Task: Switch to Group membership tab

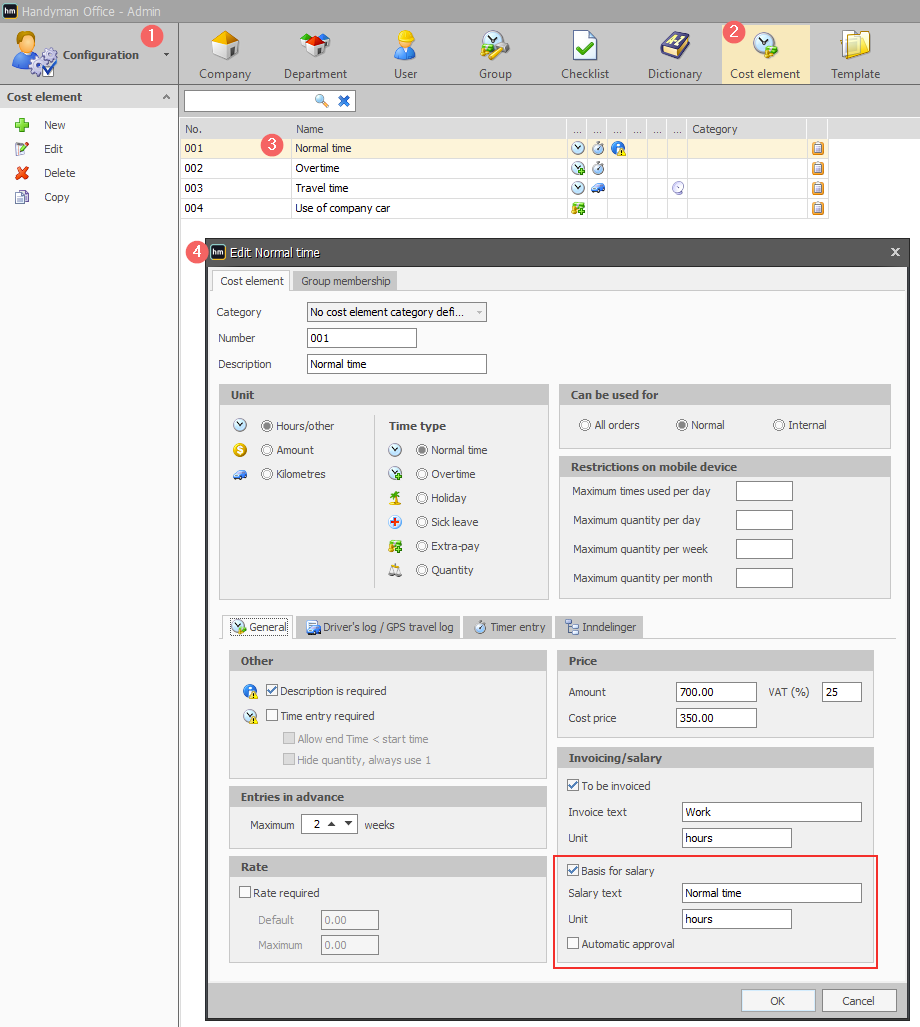Action: [x=345, y=281]
